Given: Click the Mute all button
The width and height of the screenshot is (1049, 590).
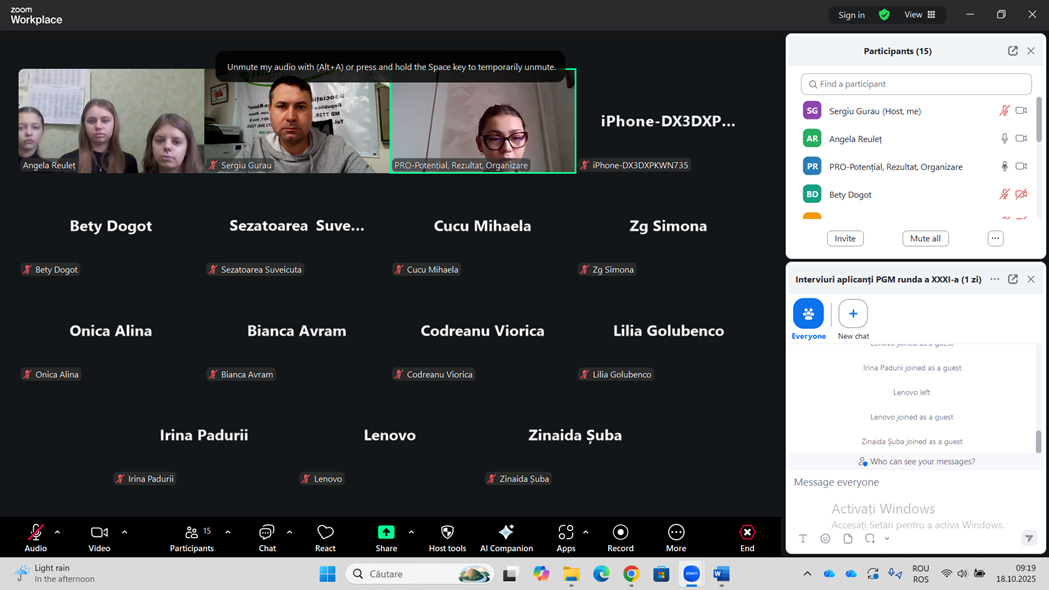Looking at the screenshot, I should tap(925, 239).
